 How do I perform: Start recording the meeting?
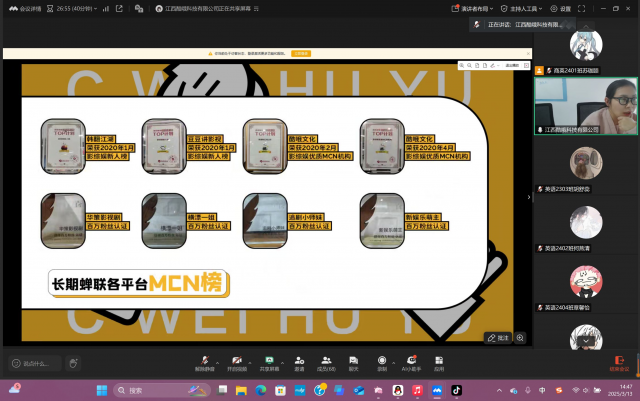(x=381, y=361)
